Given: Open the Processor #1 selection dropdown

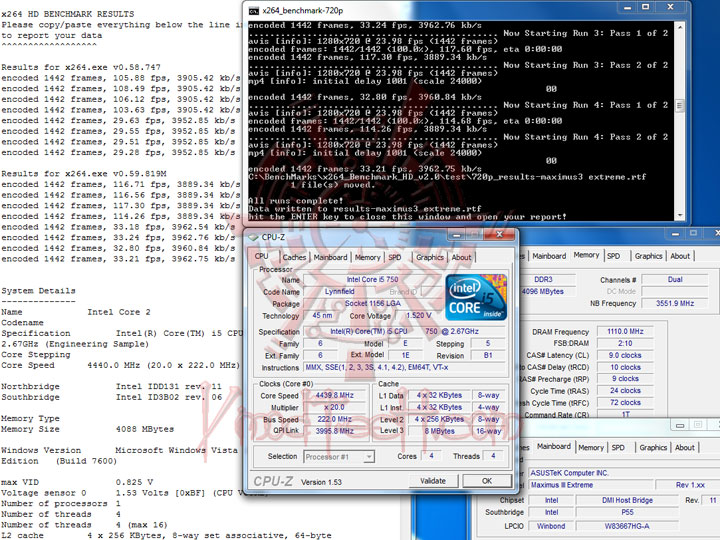Looking at the screenshot, I should pyautogui.click(x=339, y=457).
